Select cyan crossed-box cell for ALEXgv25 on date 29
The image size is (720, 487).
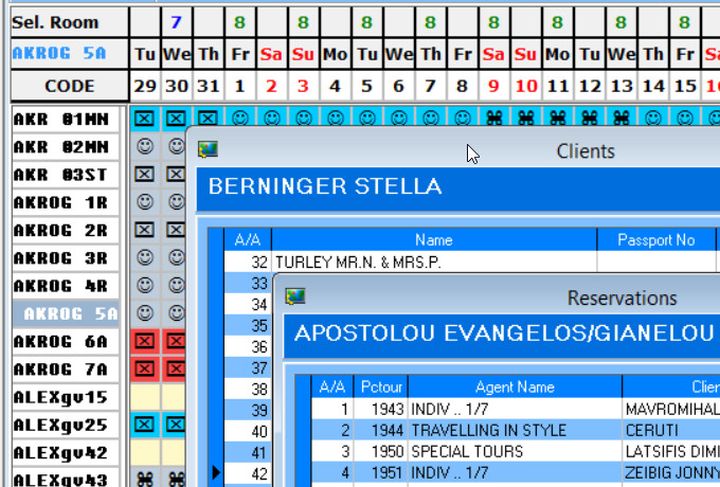145,425
